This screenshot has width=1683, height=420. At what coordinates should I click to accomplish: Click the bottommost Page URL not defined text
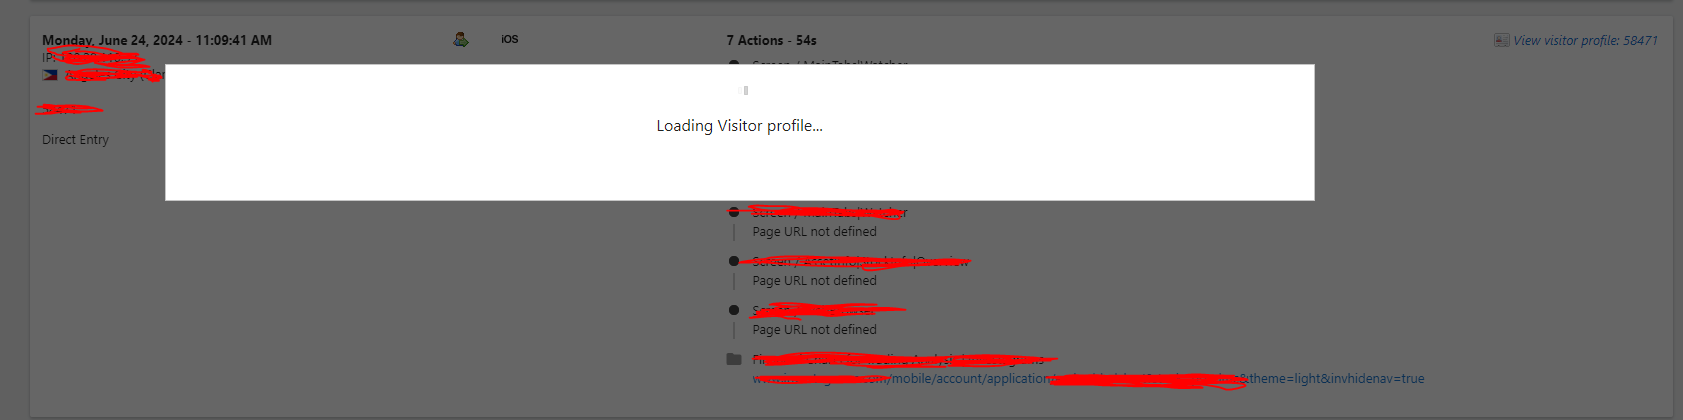[x=814, y=329]
